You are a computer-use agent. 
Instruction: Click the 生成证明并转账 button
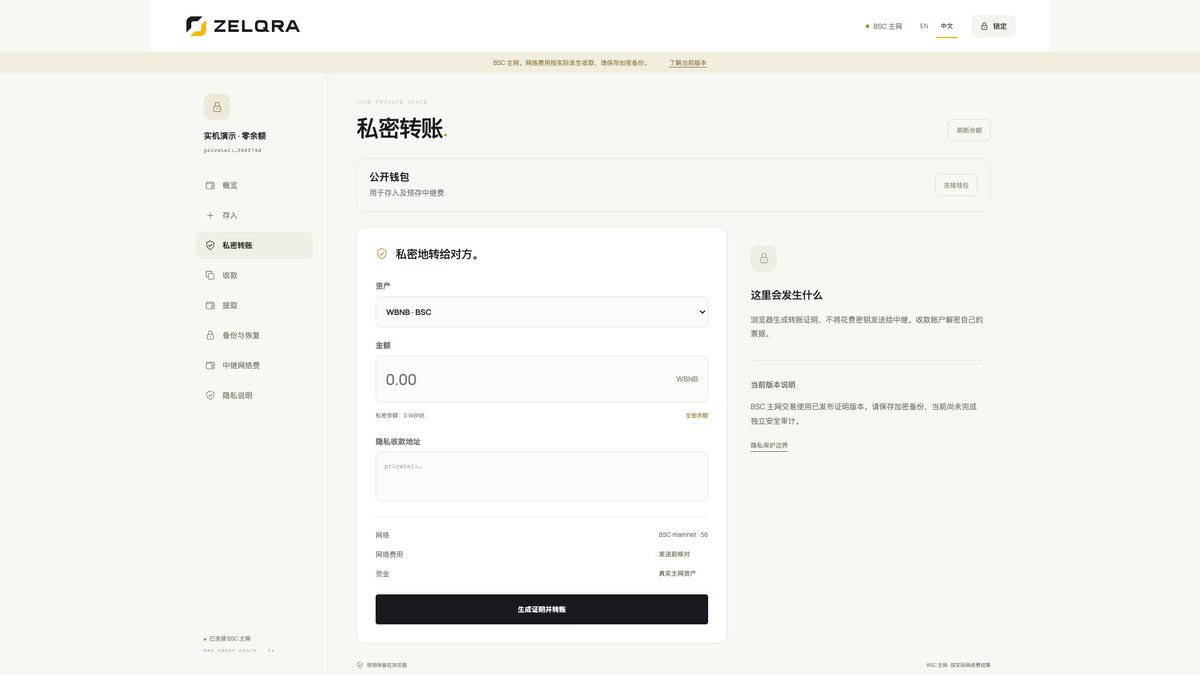(541, 609)
